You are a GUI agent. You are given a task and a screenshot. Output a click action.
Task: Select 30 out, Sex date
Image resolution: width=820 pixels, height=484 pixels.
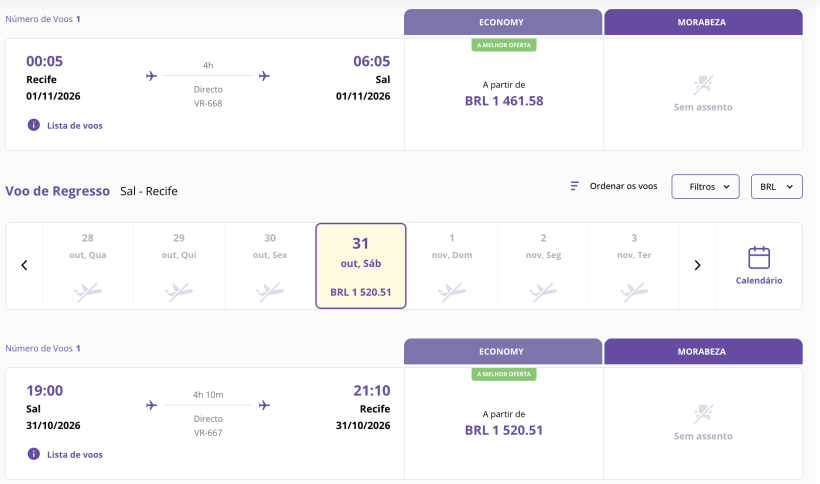coord(270,266)
